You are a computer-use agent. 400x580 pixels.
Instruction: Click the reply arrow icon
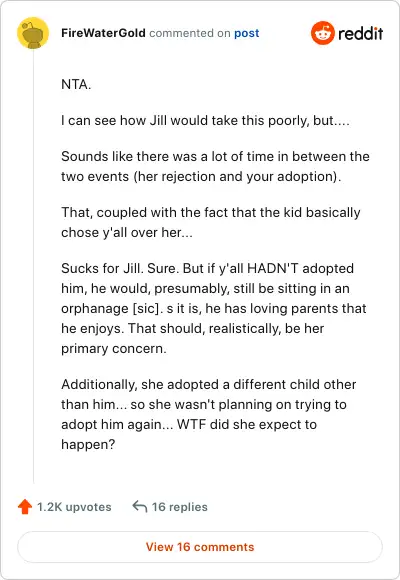[140, 506]
